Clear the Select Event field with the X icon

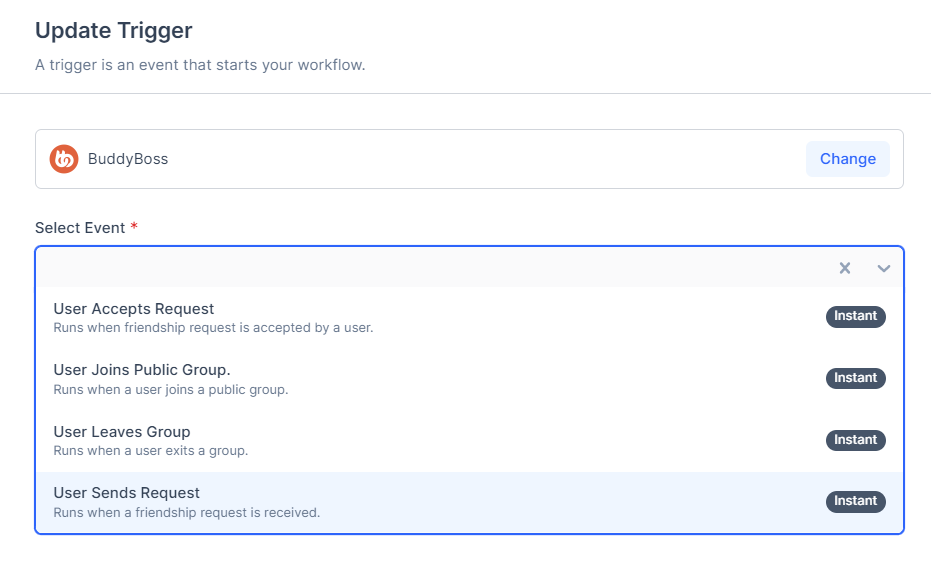pyautogui.click(x=845, y=268)
